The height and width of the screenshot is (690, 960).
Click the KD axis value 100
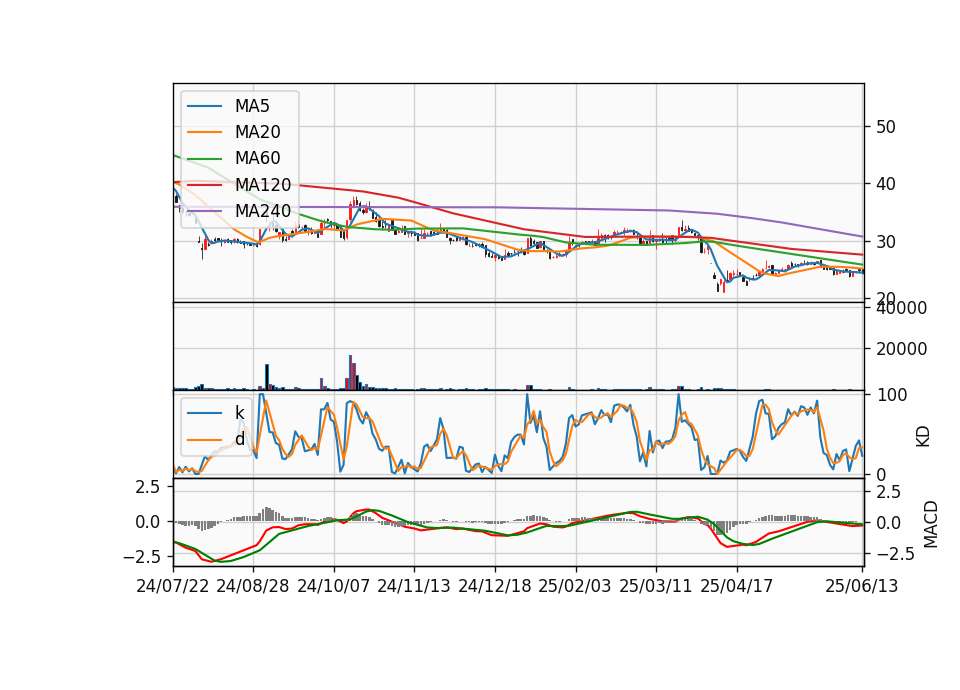click(x=892, y=395)
